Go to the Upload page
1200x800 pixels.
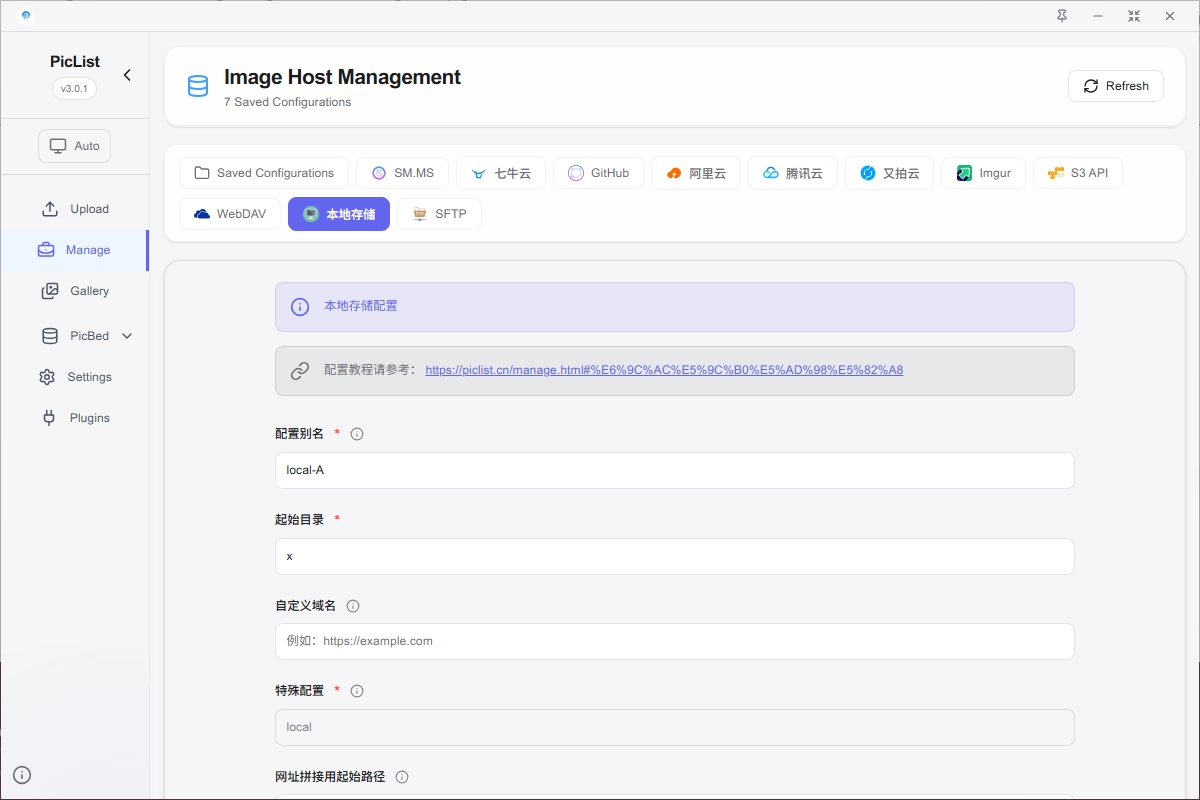tap(75, 209)
